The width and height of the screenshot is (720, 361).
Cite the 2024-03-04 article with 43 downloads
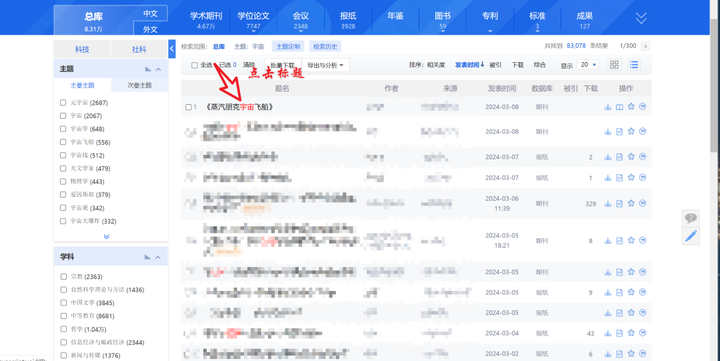click(x=643, y=333)
